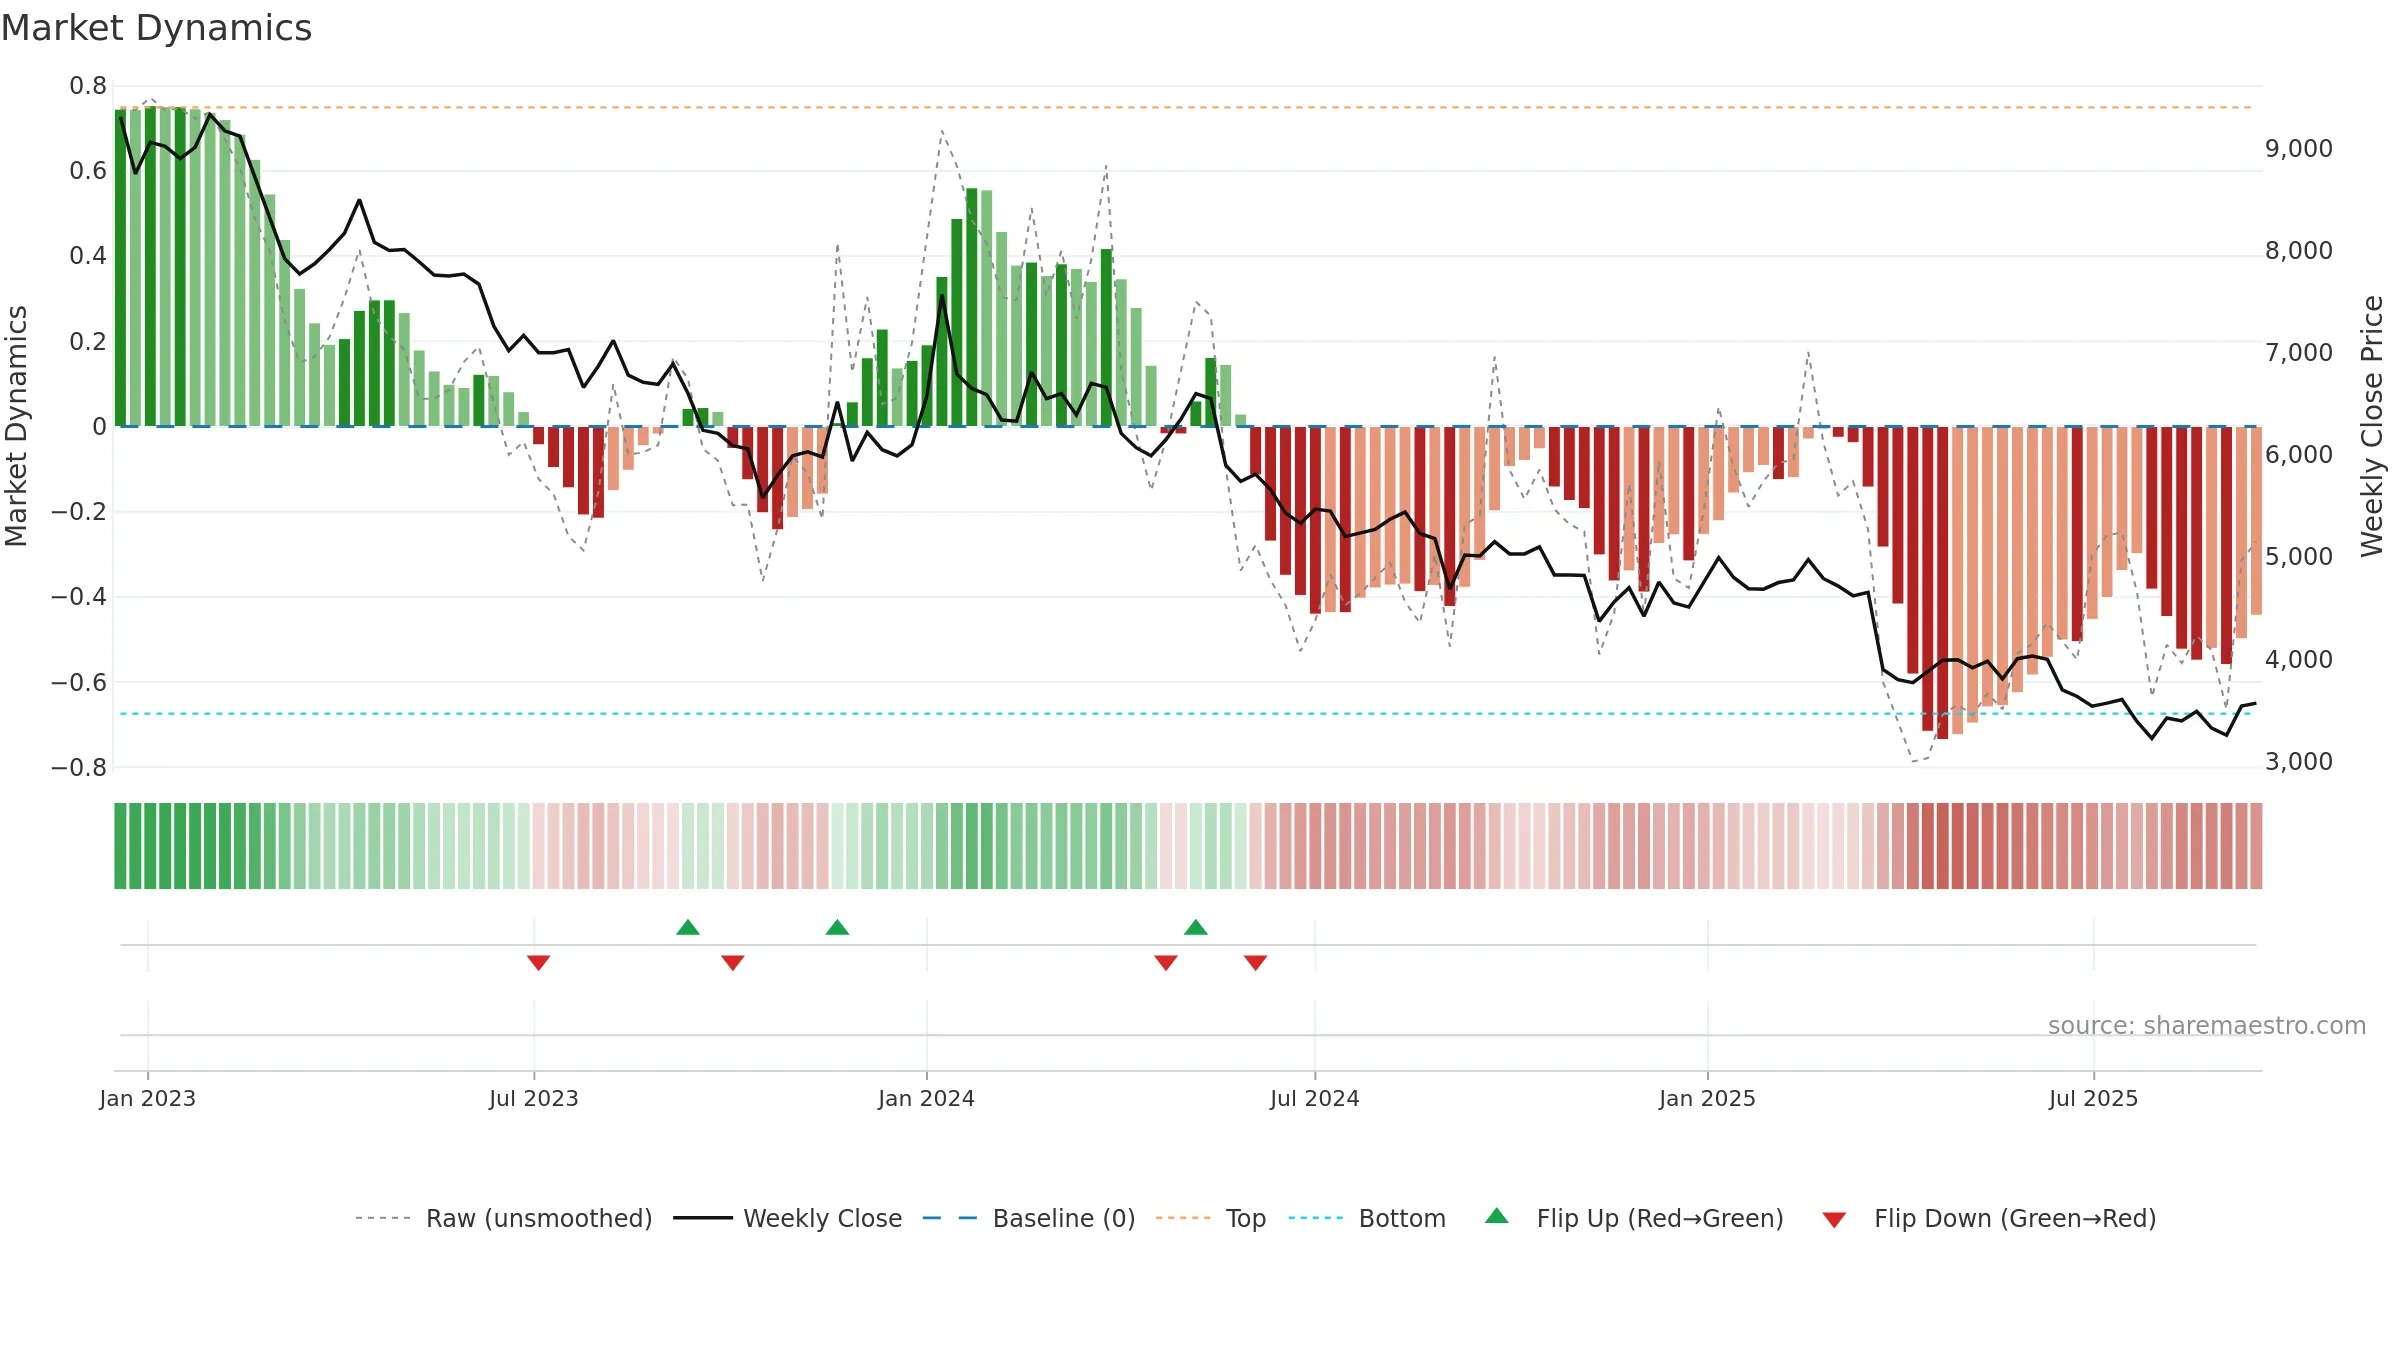
Task: Click the green Flip Up legend triangle icon
Action: point(1497,1216)
